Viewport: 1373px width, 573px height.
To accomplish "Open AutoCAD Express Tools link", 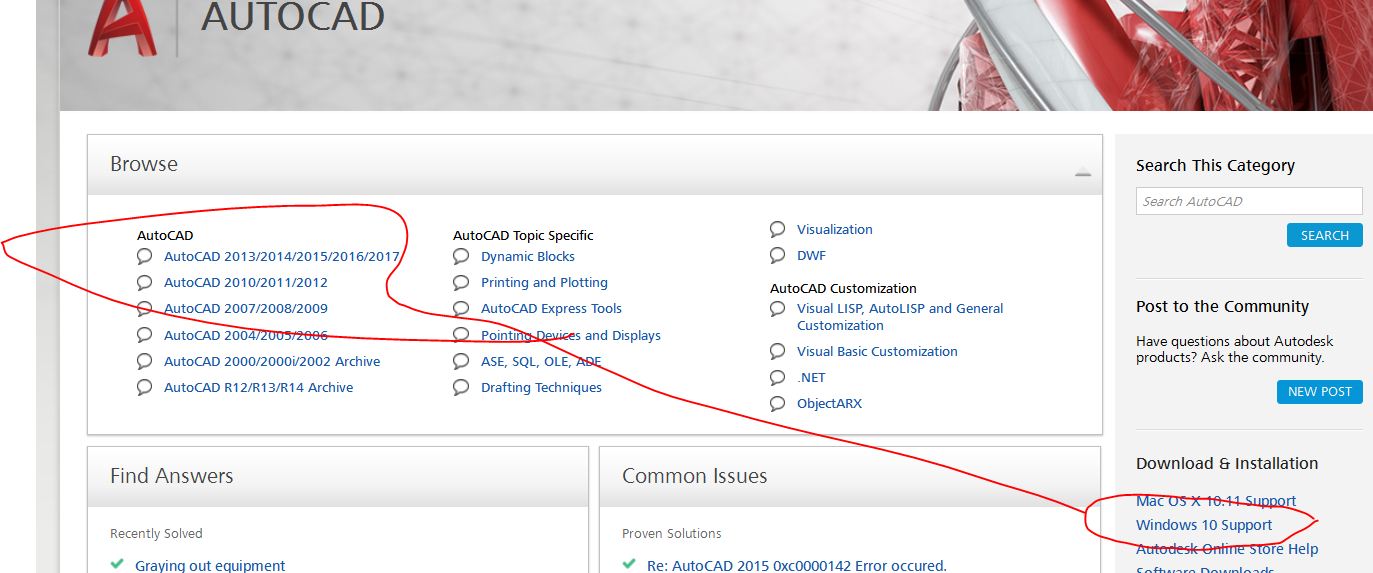I will (x=551, y=309).
